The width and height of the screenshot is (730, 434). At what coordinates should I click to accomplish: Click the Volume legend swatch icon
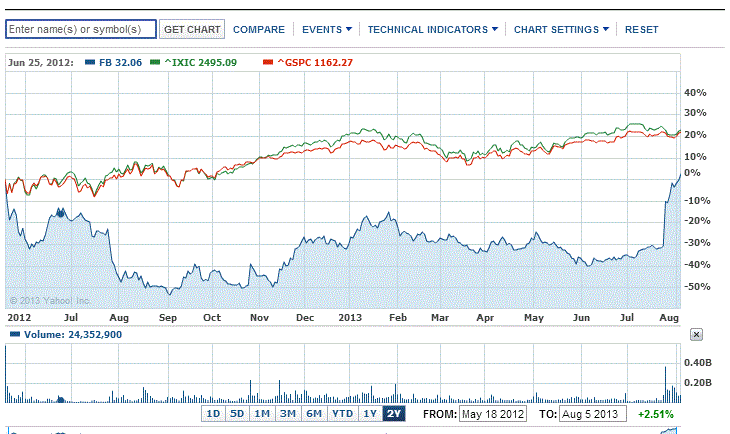point(15,334)
